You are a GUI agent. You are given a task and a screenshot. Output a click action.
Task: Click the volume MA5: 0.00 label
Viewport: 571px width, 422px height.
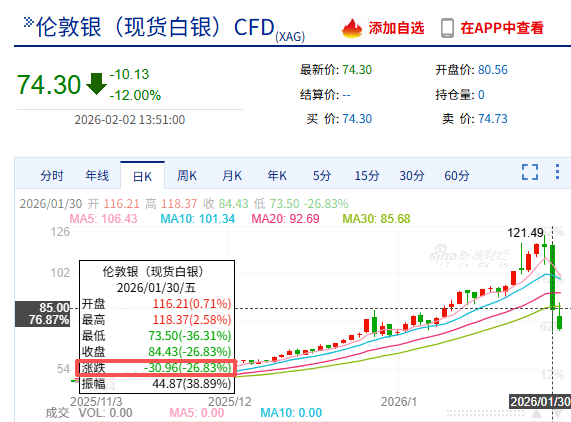tap(197, 413)
